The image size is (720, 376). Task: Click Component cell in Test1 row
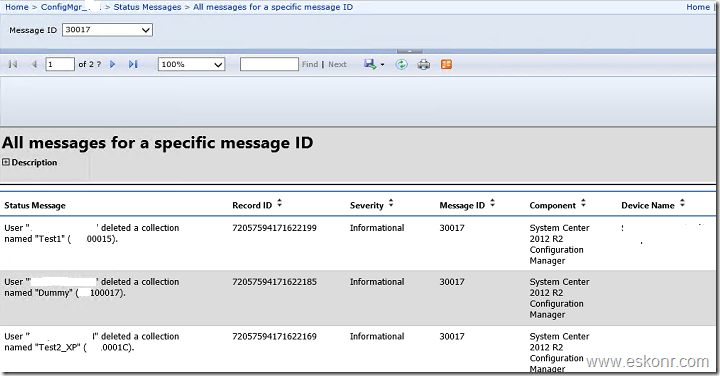click(559, 244)
